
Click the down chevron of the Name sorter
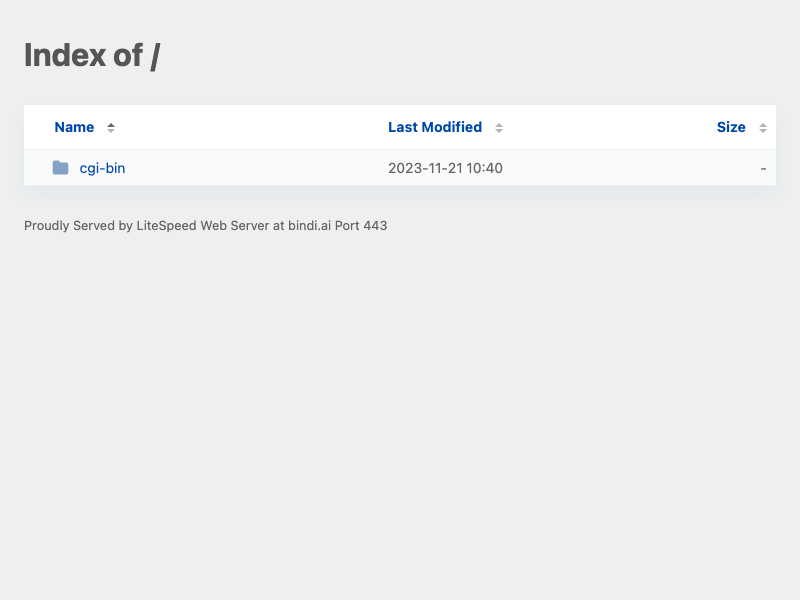(110, 131)
